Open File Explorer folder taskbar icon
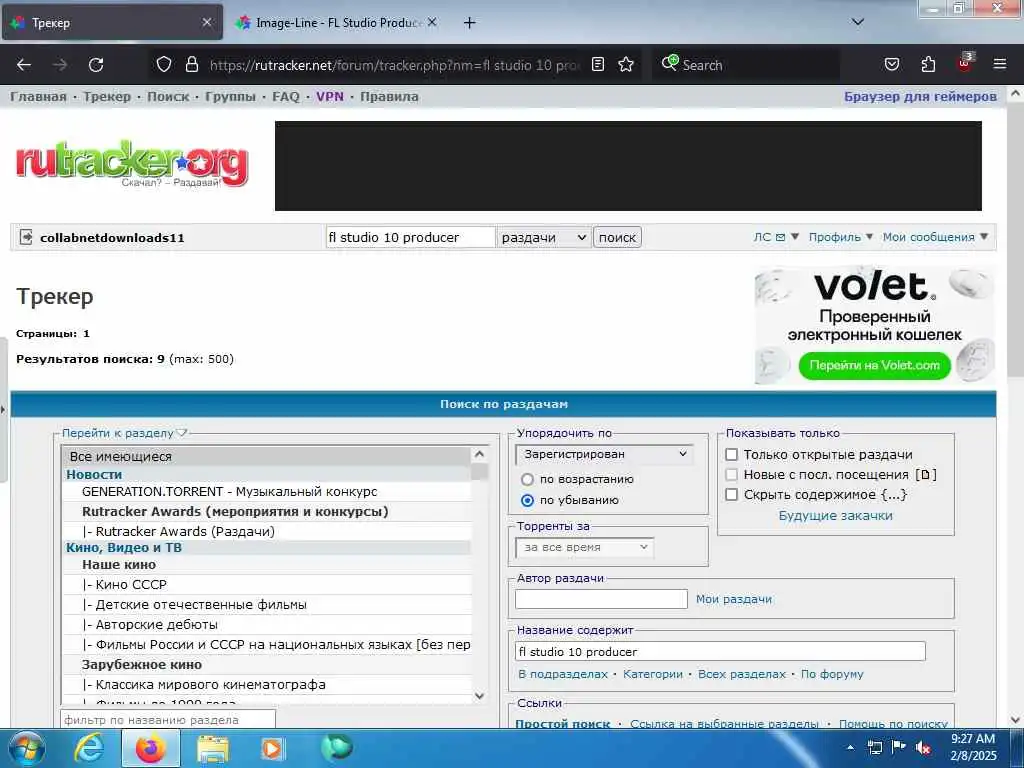This screenshot has height=768, width=1024. (213, 748)
